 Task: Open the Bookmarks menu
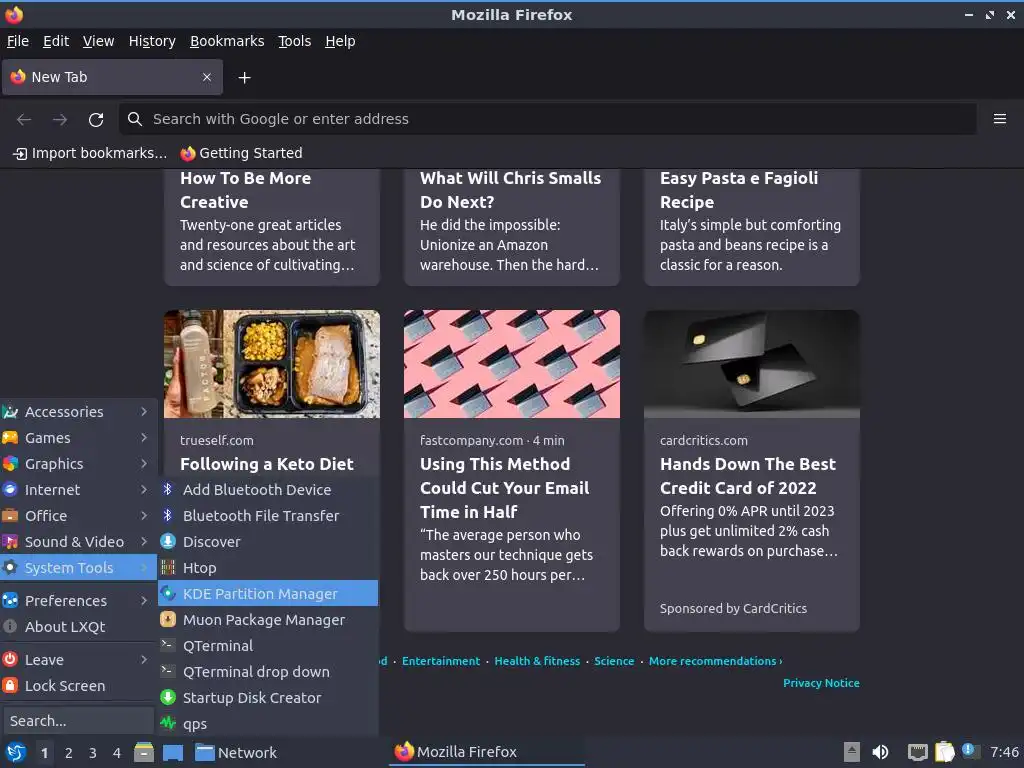227,41
